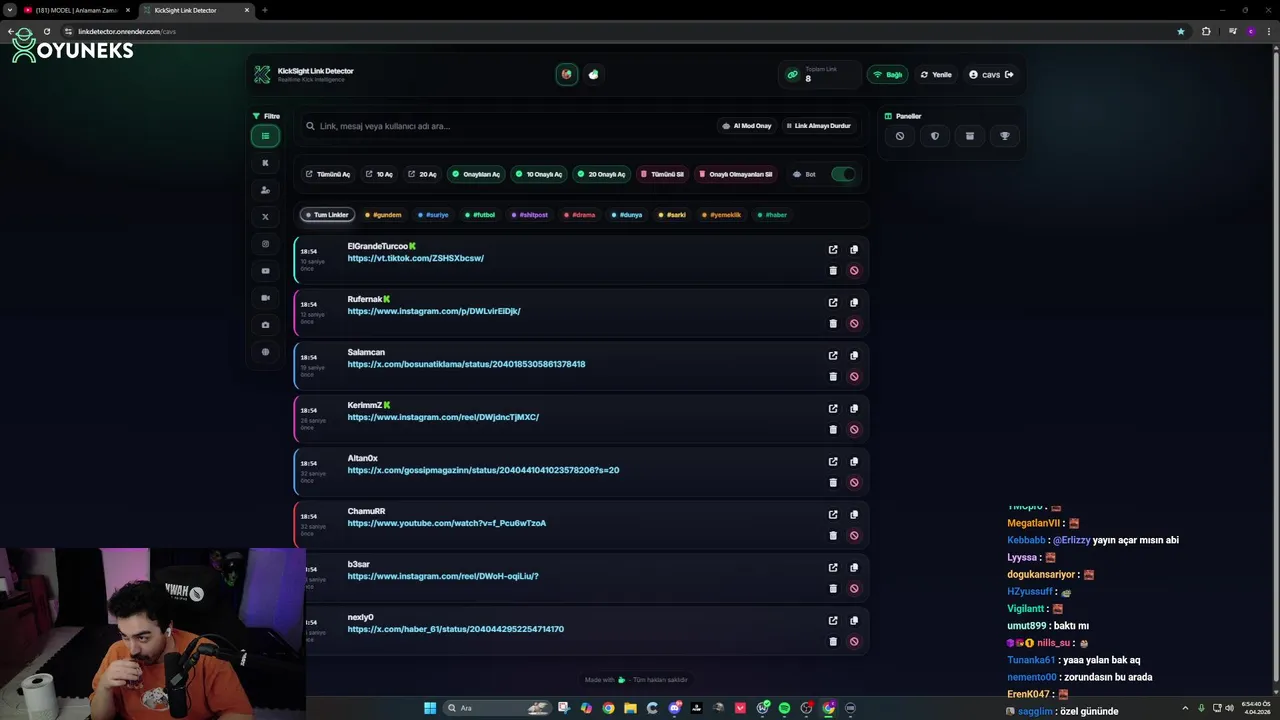Toggle AI Mod Onay
This screenshot has width=1280, height=720.
[746, 126]
